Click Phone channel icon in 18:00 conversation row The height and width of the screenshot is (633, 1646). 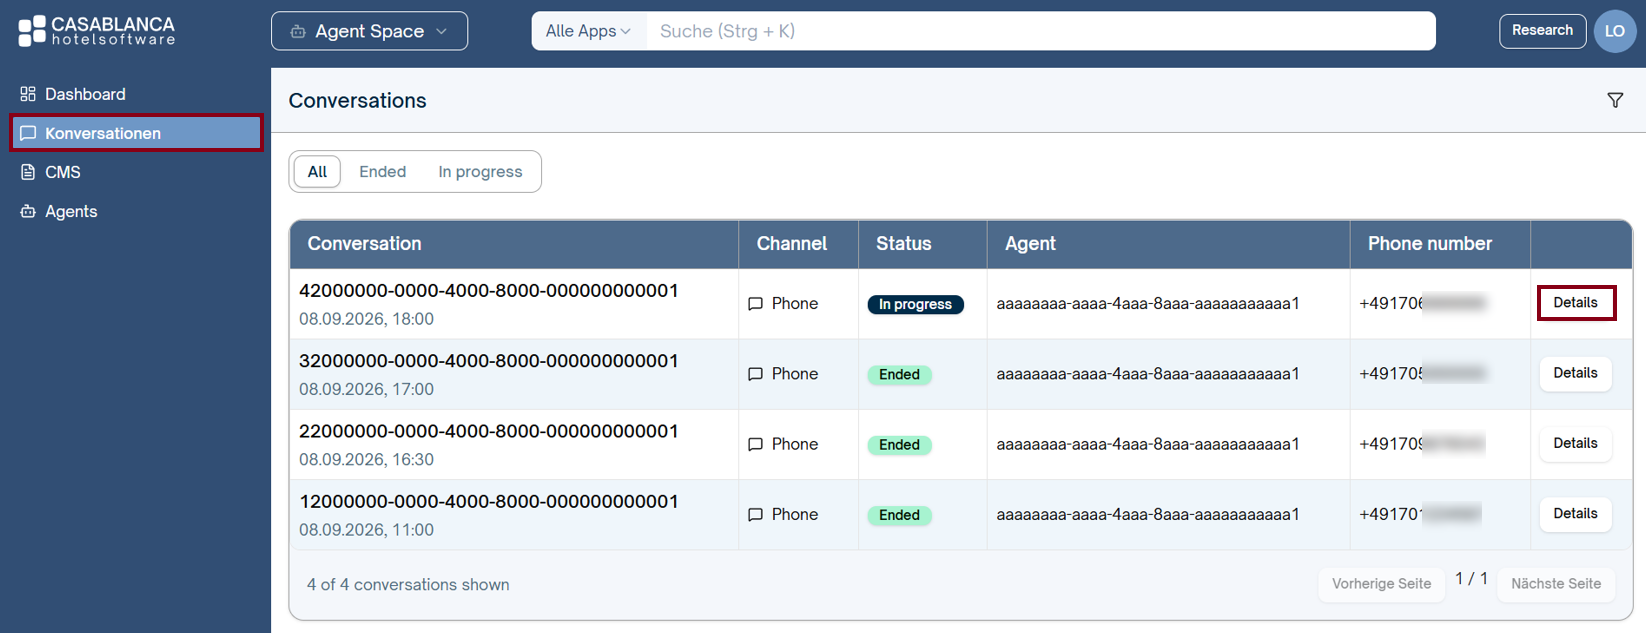click(x=756, y=304)
